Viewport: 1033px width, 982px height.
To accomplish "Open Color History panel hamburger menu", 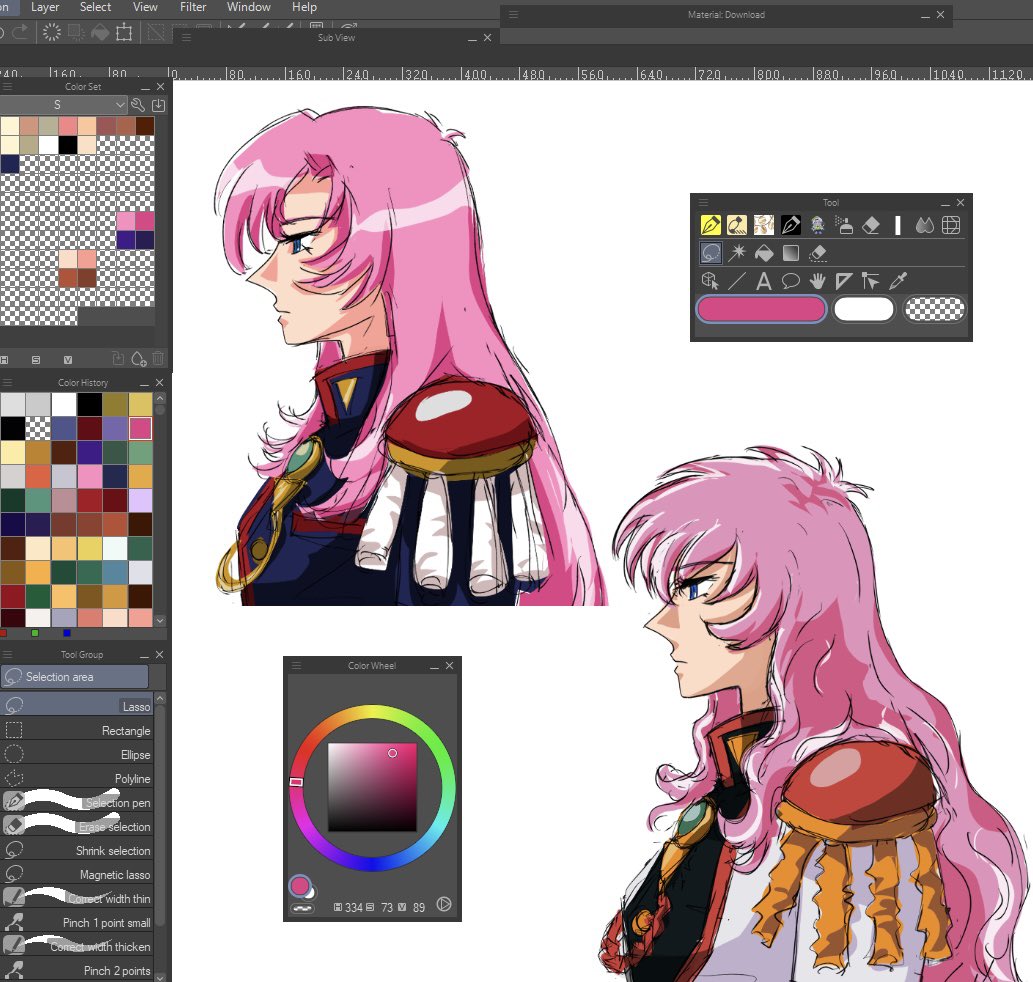I will pos(7,382).
